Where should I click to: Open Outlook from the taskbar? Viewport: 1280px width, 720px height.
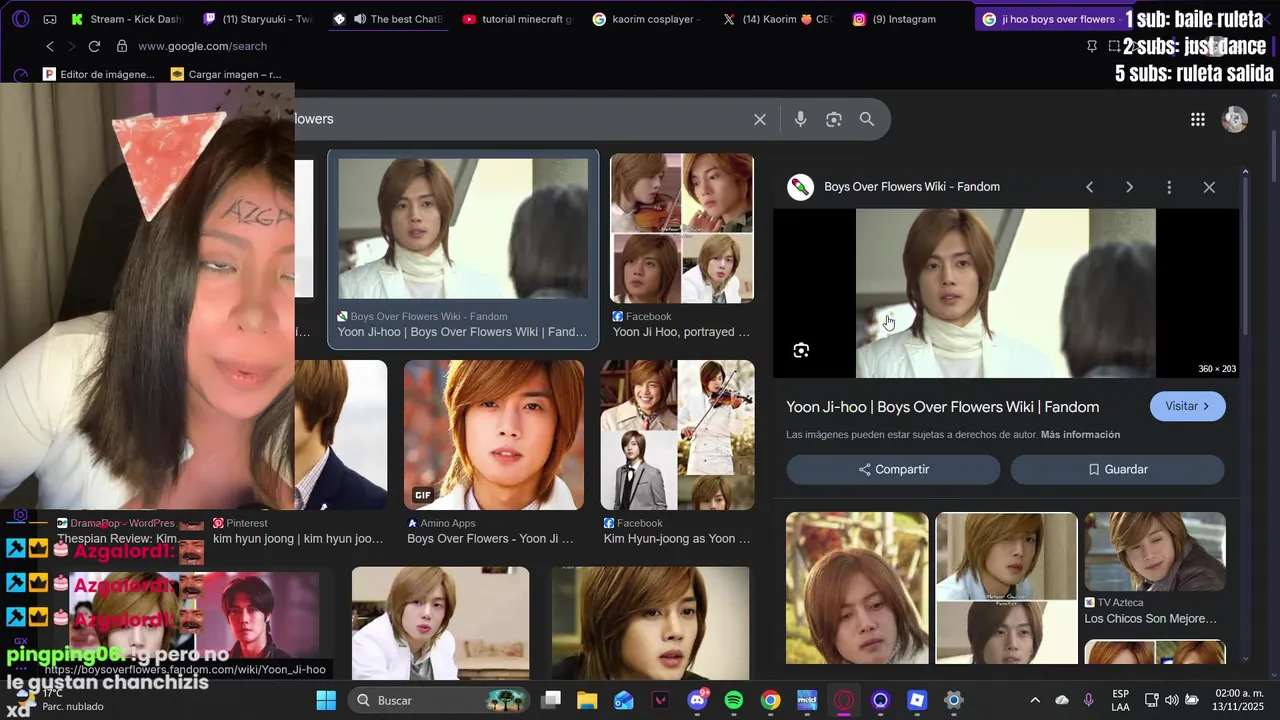tap(624, 700)
